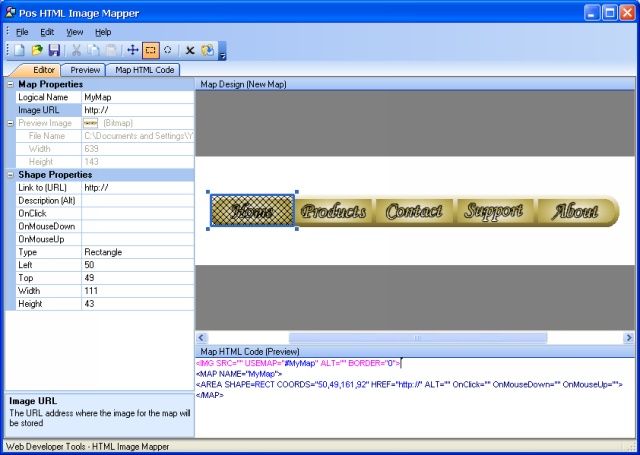Click the Open file folder icon
Image resolution: width=640 pixels, height=455 pixels.
tap(37, 50)
